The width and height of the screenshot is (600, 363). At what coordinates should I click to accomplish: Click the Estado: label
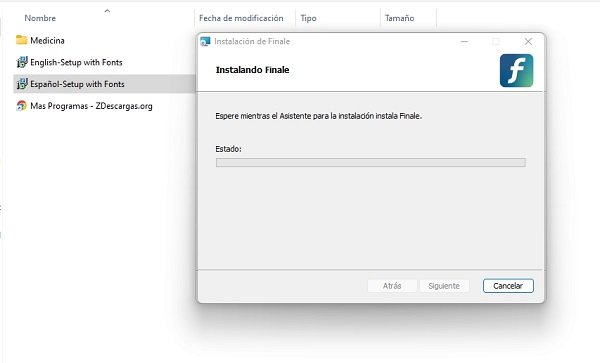228,149
